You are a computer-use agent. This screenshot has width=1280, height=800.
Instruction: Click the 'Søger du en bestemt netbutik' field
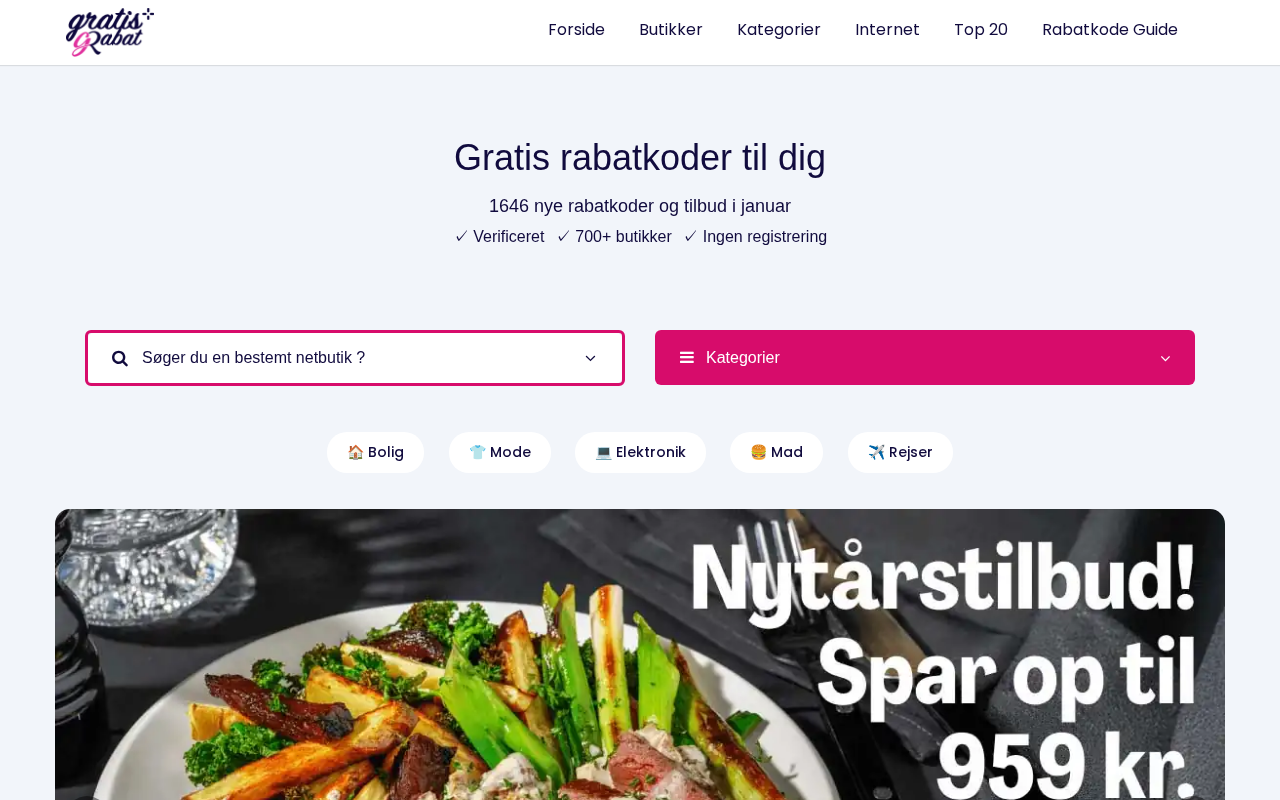pyautogui.click(x=355, y=358)
